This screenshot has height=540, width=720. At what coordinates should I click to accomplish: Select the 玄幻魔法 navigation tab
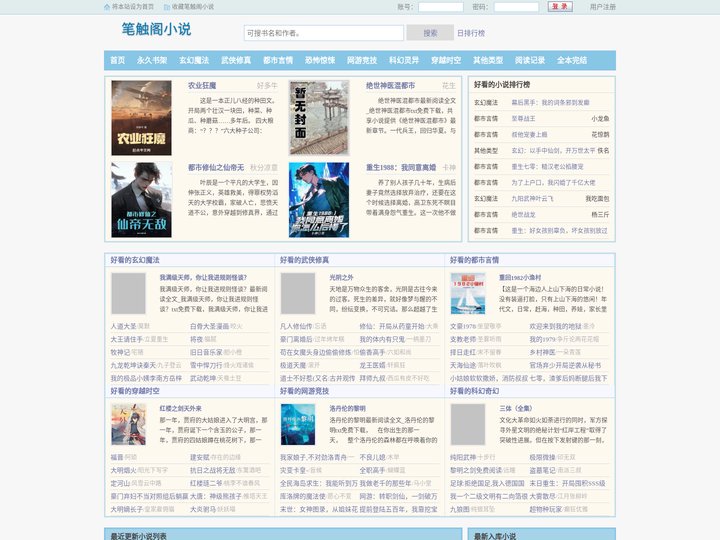pyautogui.click(x=194, y=60)
